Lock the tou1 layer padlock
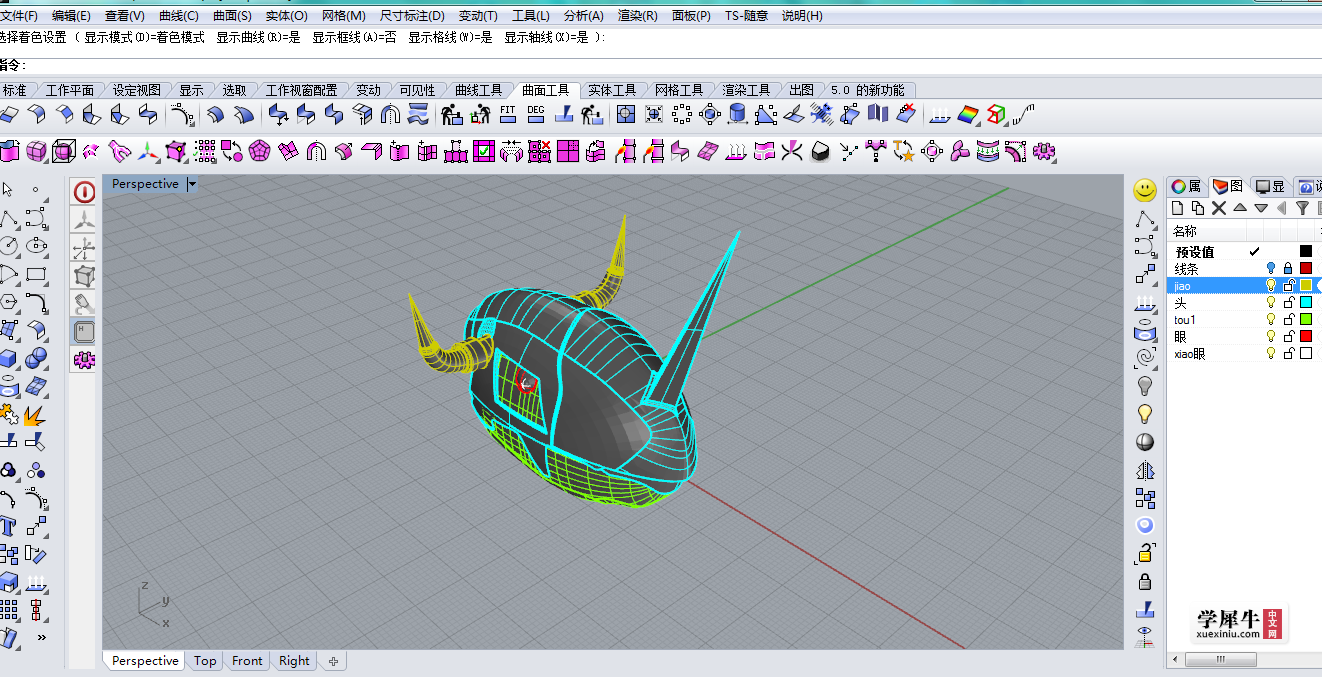1322x677 pixels. 1288,320
